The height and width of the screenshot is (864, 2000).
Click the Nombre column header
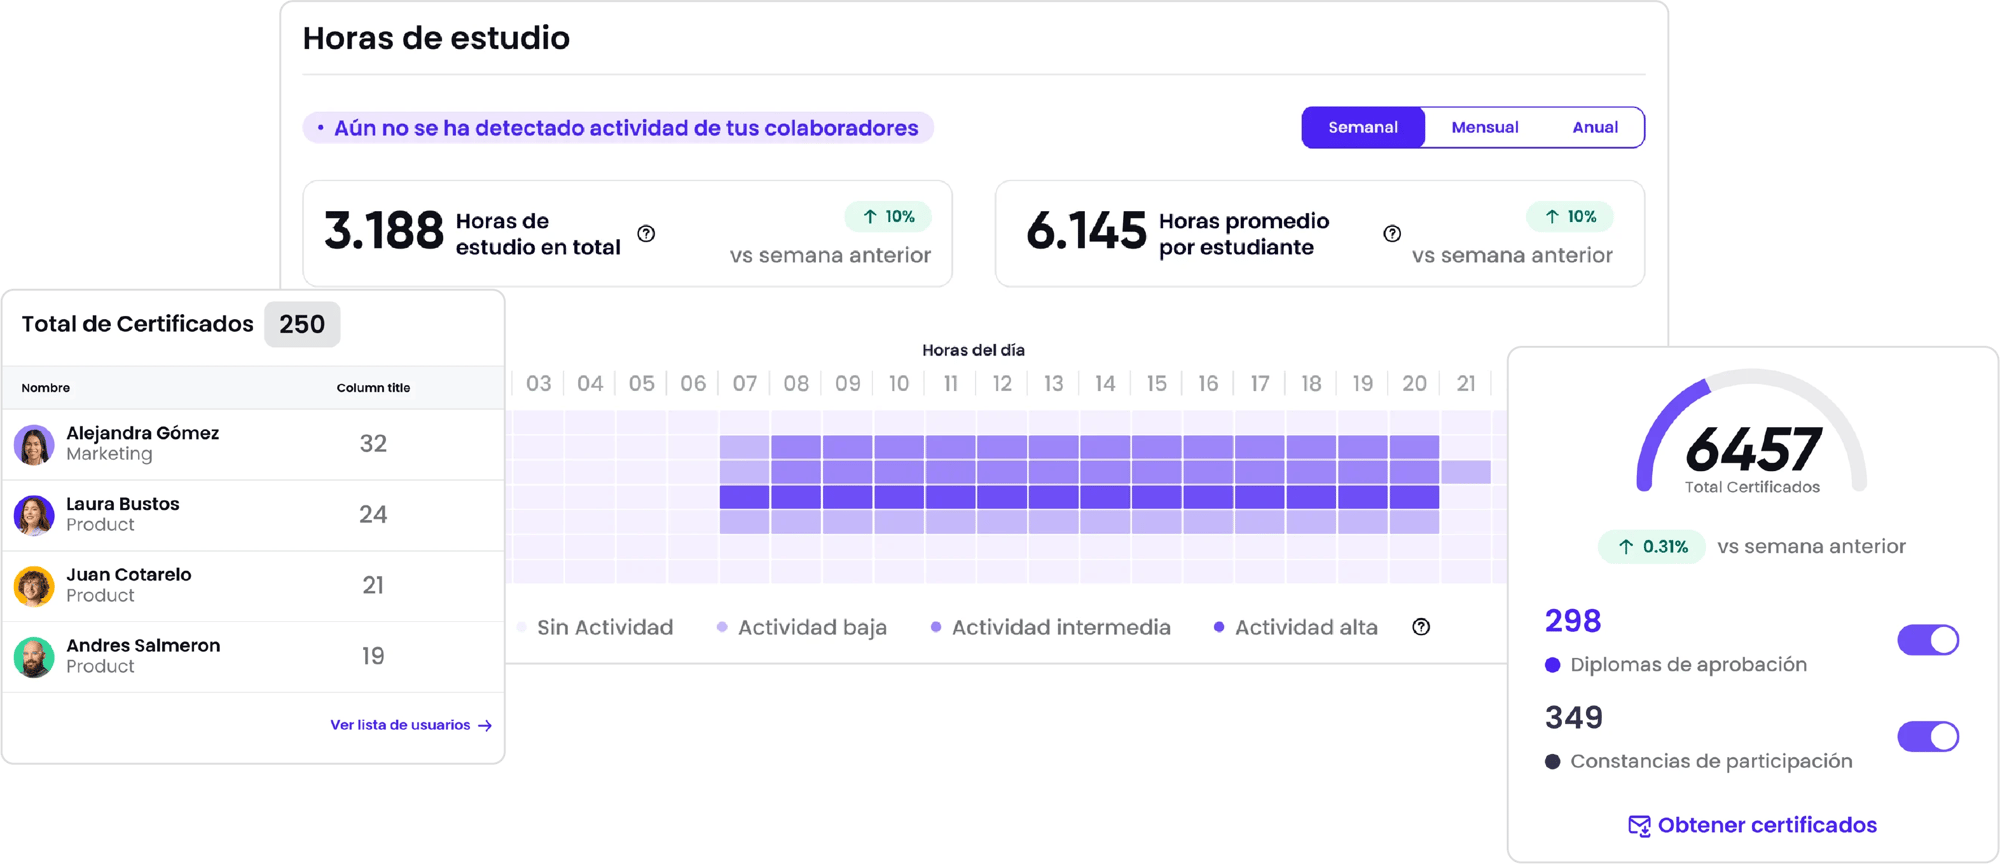coord(46,388)
